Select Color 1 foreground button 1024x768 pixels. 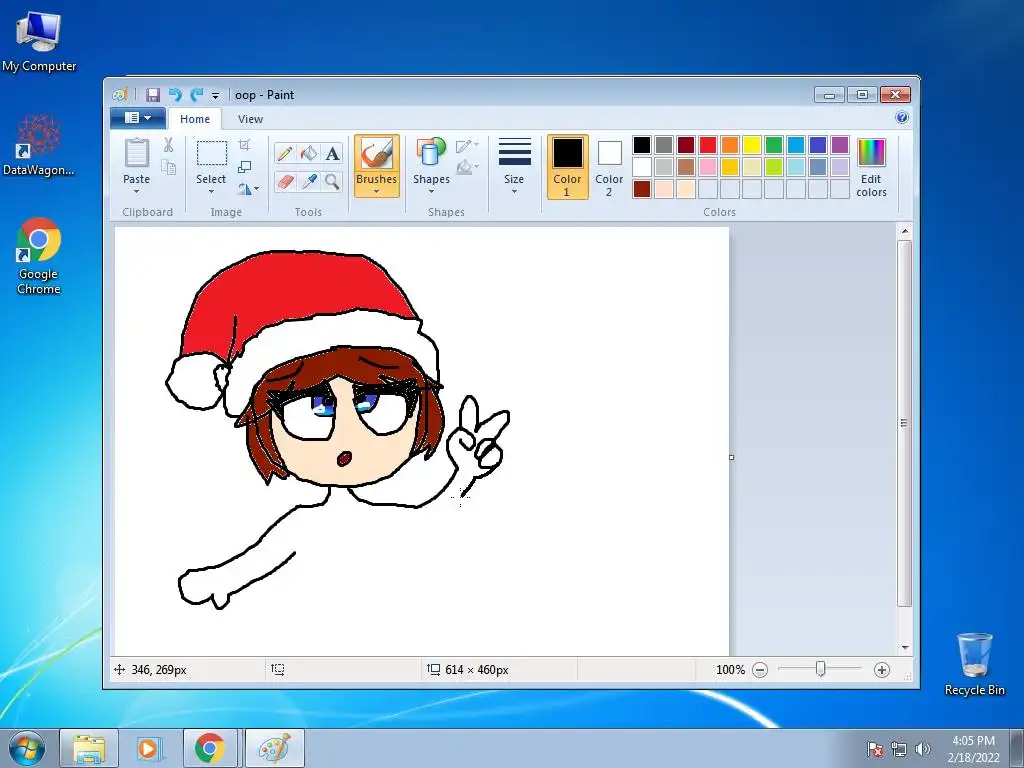pyautogui.click(x=568, y=167)
